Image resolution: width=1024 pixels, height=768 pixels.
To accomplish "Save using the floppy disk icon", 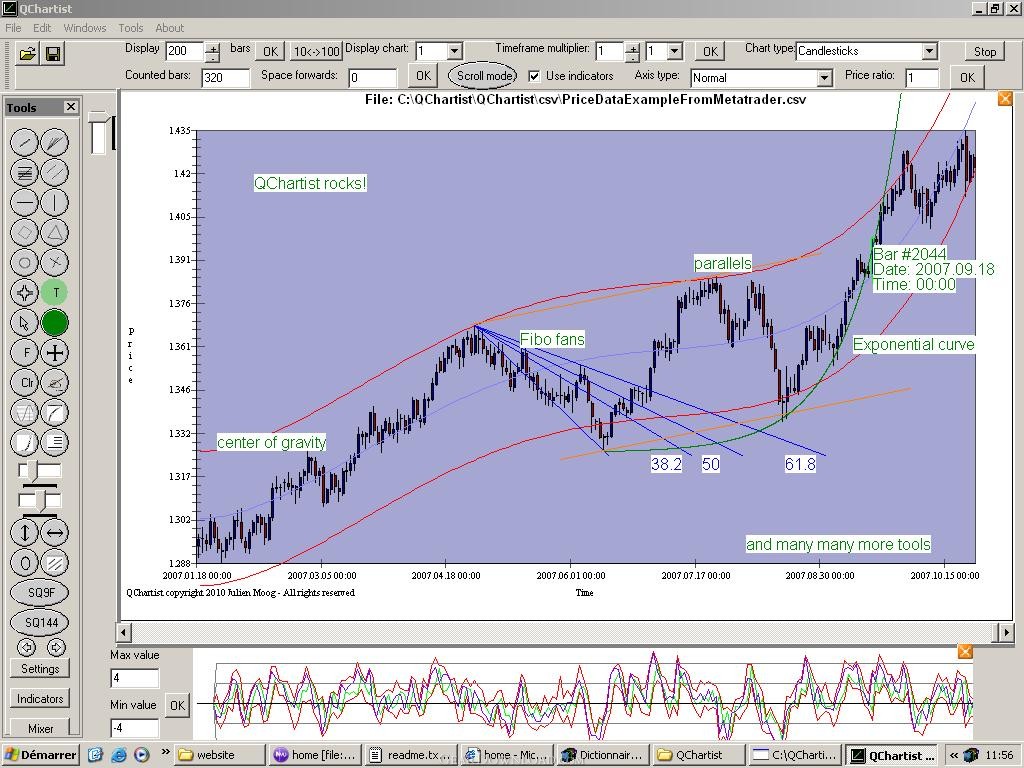I will click(x=54, y=54).
